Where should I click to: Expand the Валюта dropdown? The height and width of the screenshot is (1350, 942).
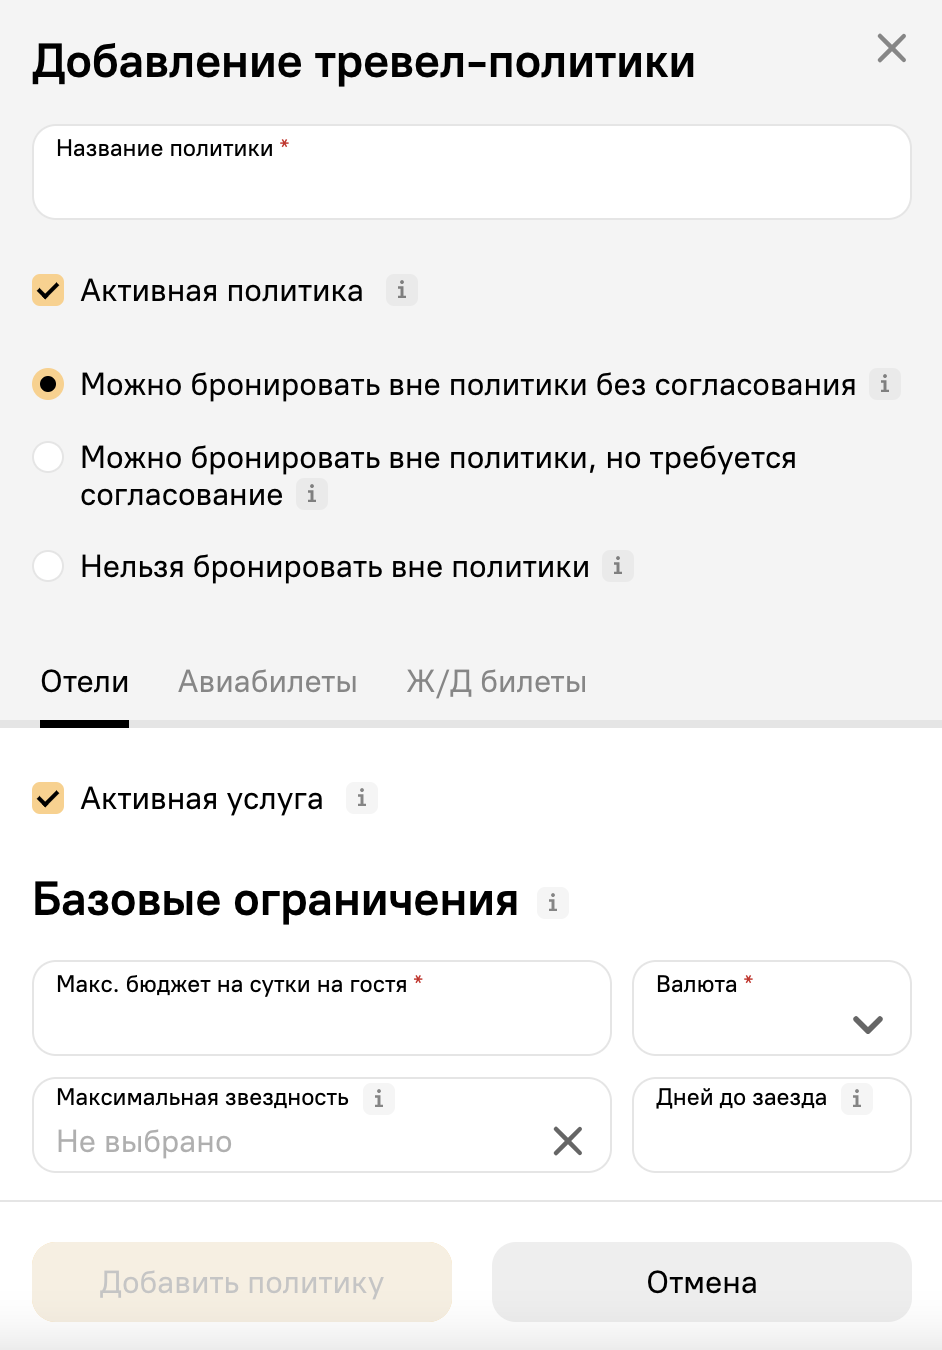[772, 1008]
